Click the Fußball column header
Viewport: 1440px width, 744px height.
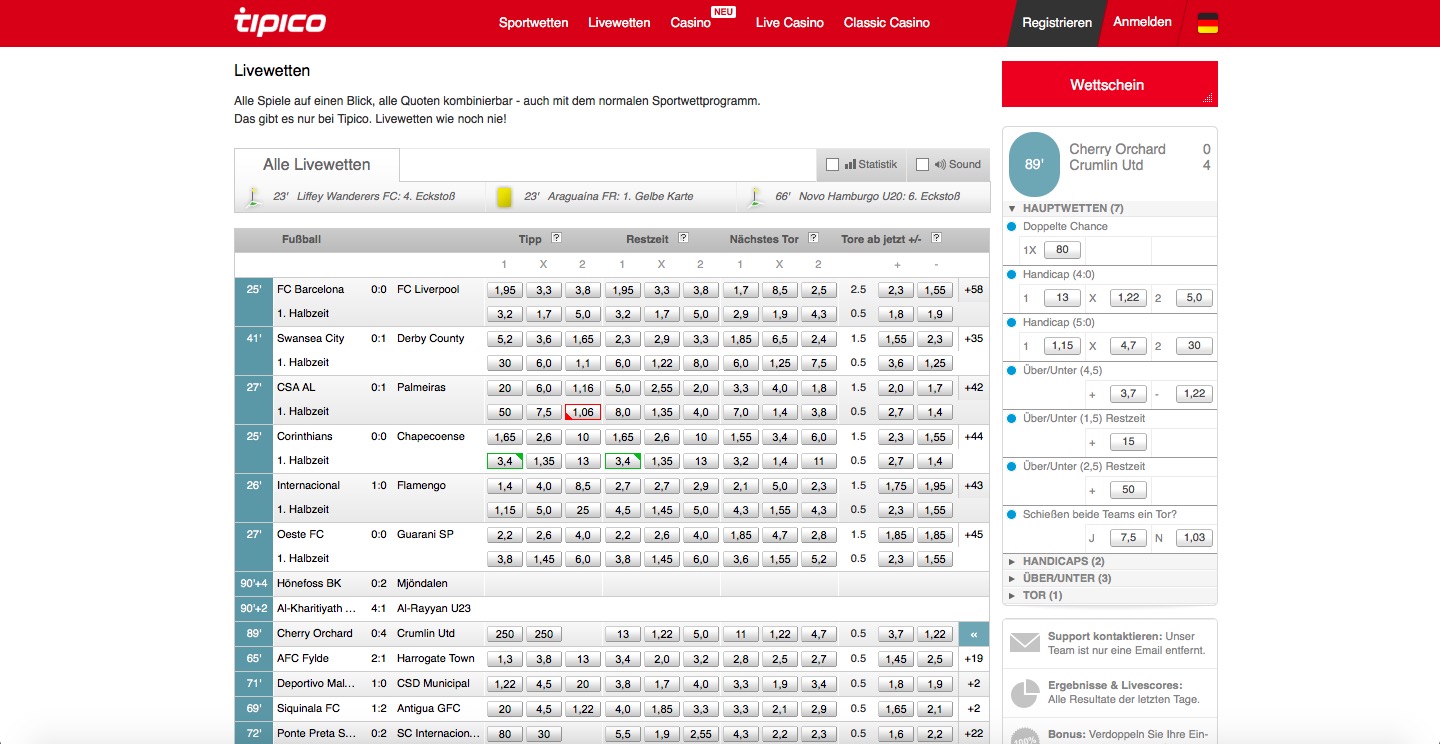pyautogui.click(x=301, y=240)
